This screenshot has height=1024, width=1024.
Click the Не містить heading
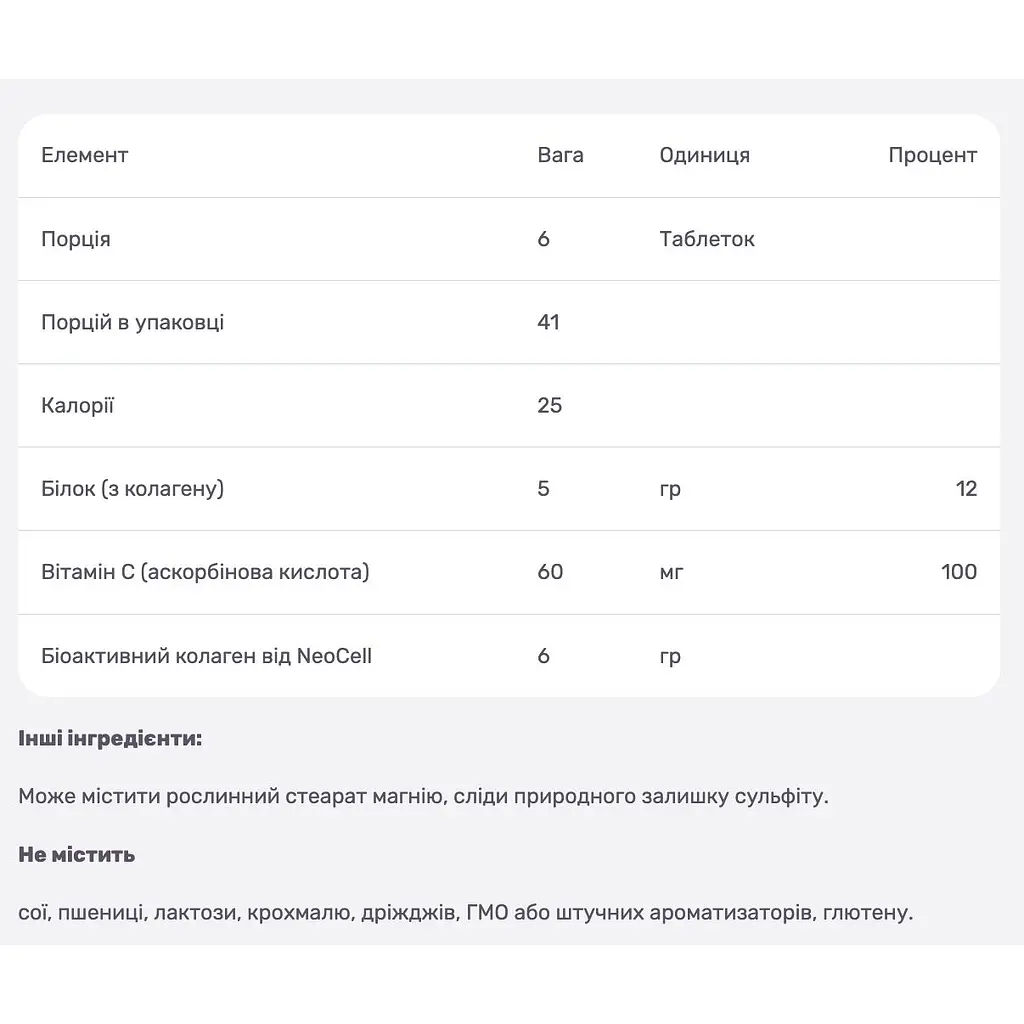tap(76, 855)
